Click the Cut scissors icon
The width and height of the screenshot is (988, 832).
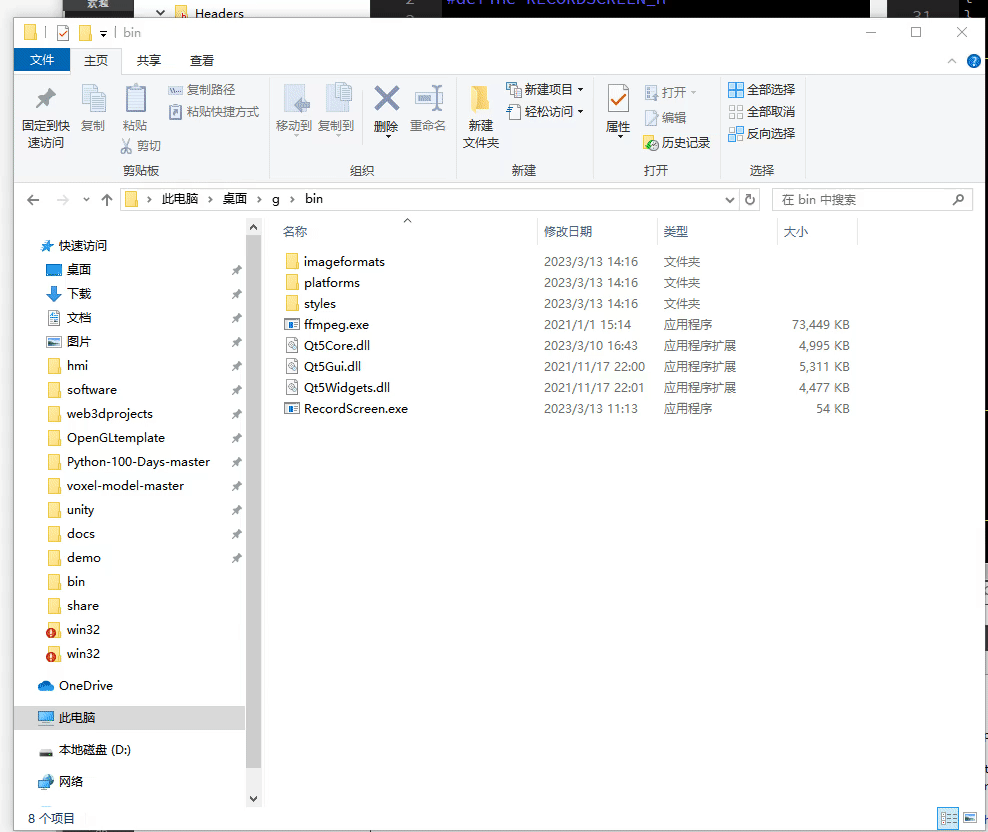(127, 146)
